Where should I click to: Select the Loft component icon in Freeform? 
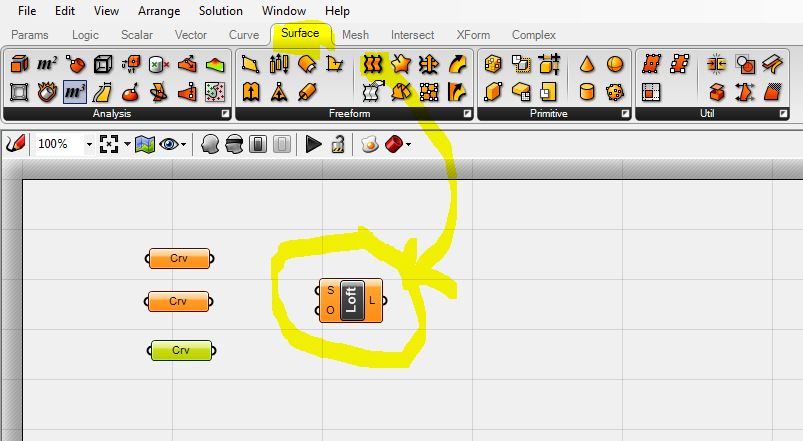(373, 65)
